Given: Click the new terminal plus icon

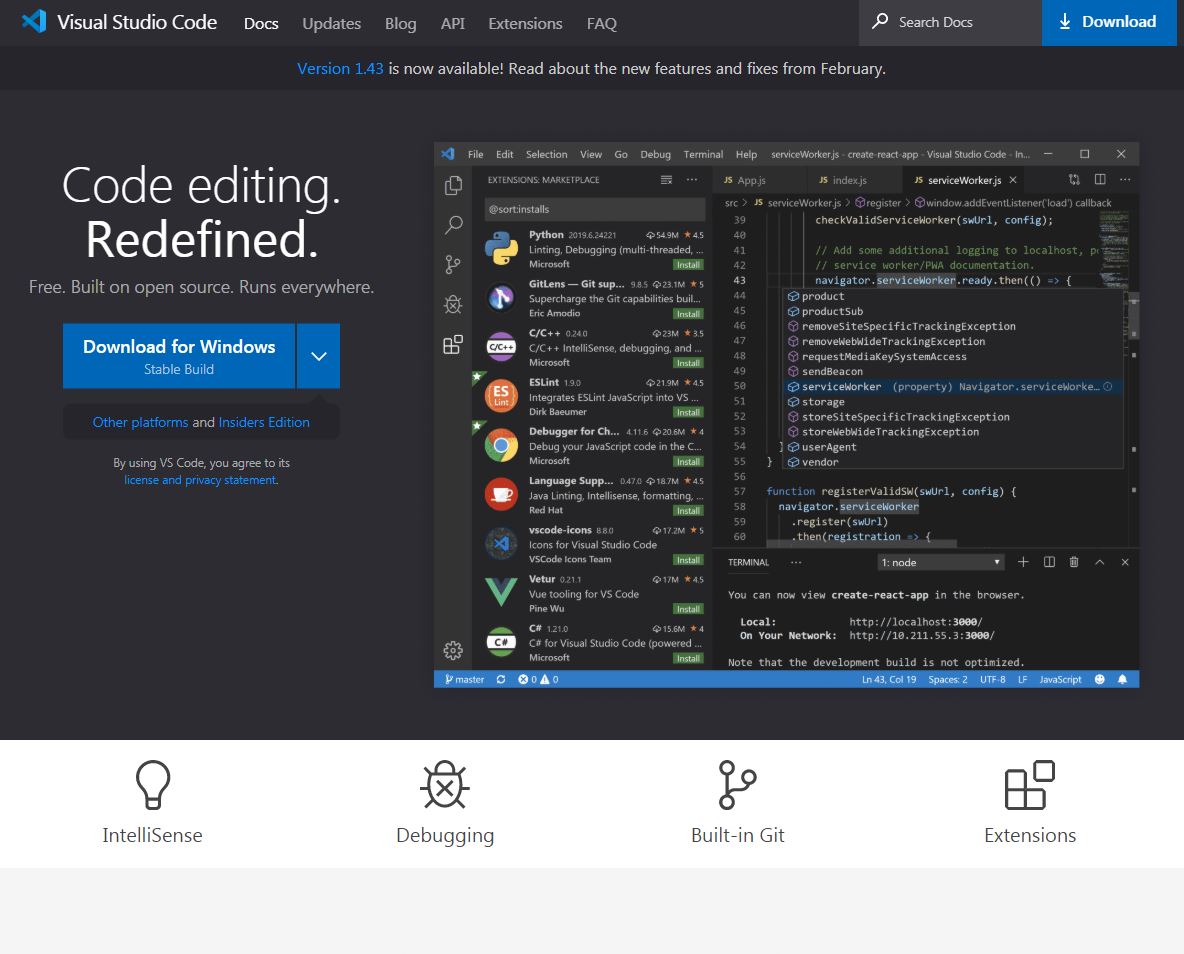Looking at the screenshot, I should pyautogui.click(x=1023, y=562).
